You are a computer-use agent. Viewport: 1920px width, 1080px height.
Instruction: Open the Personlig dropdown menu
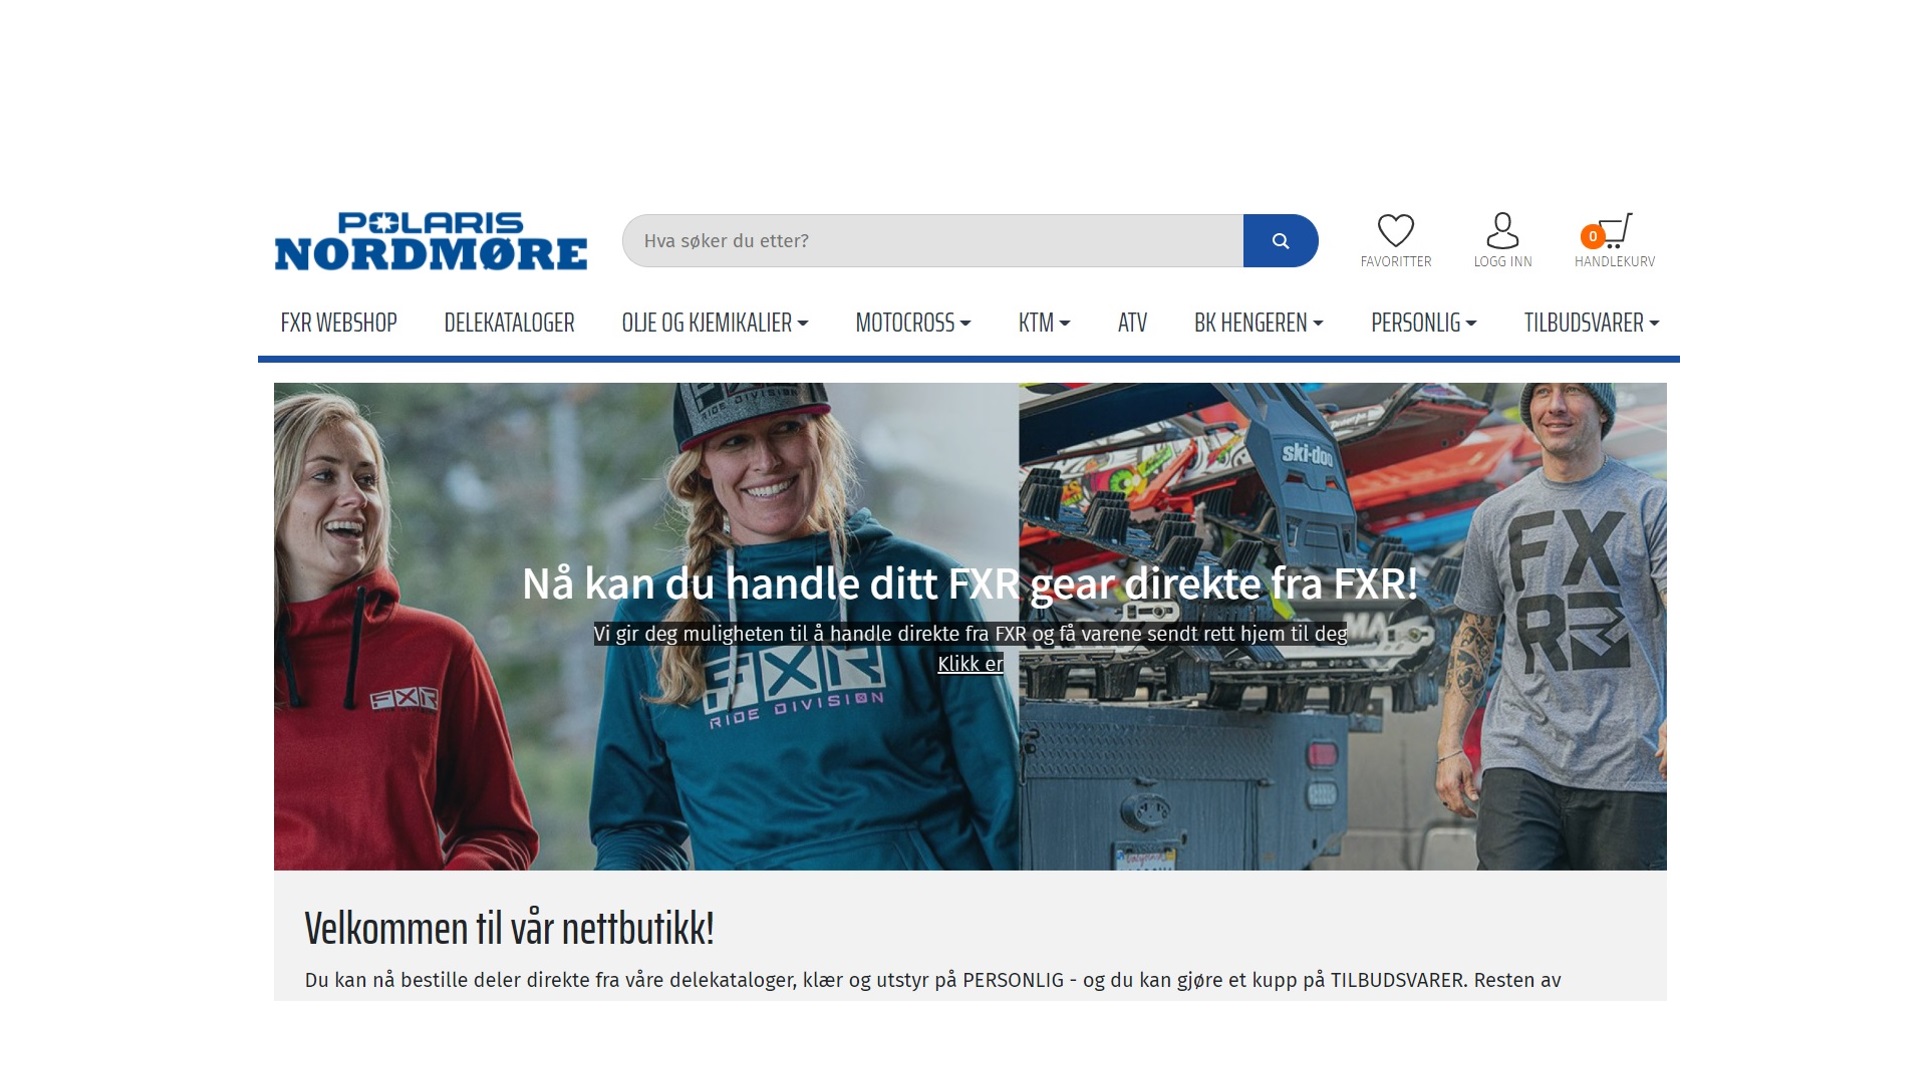1423,323
